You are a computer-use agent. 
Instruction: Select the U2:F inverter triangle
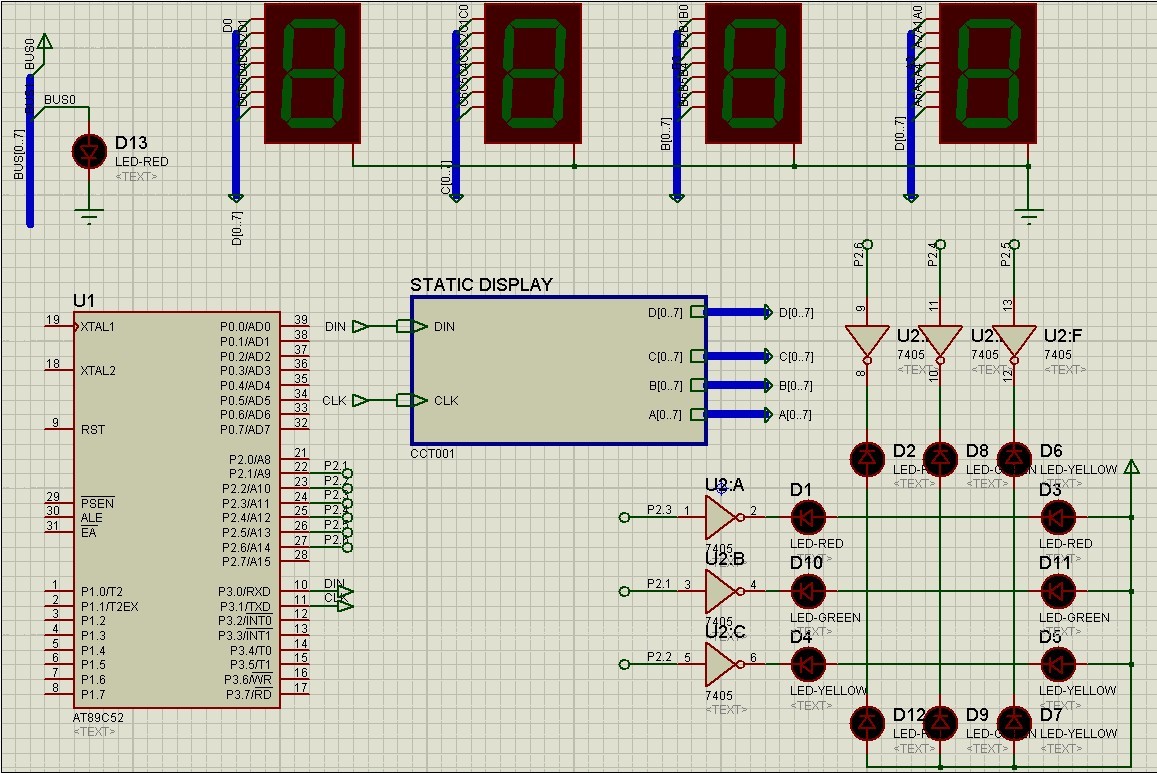tap(1014, 340)
